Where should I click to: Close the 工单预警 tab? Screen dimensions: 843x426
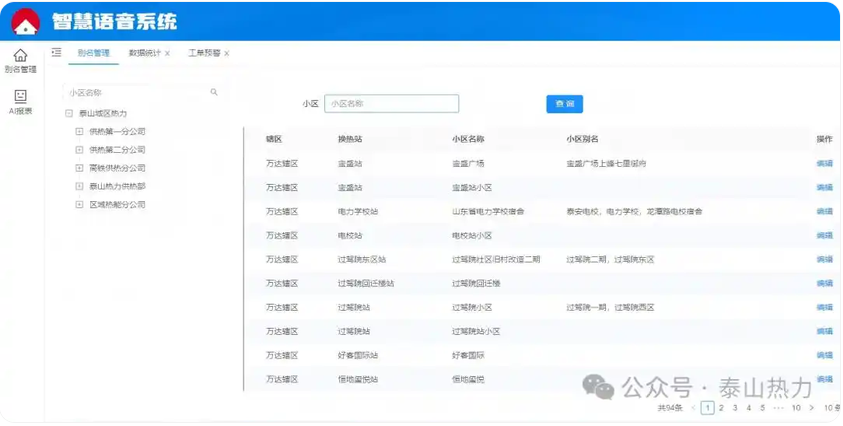(226, 53)
